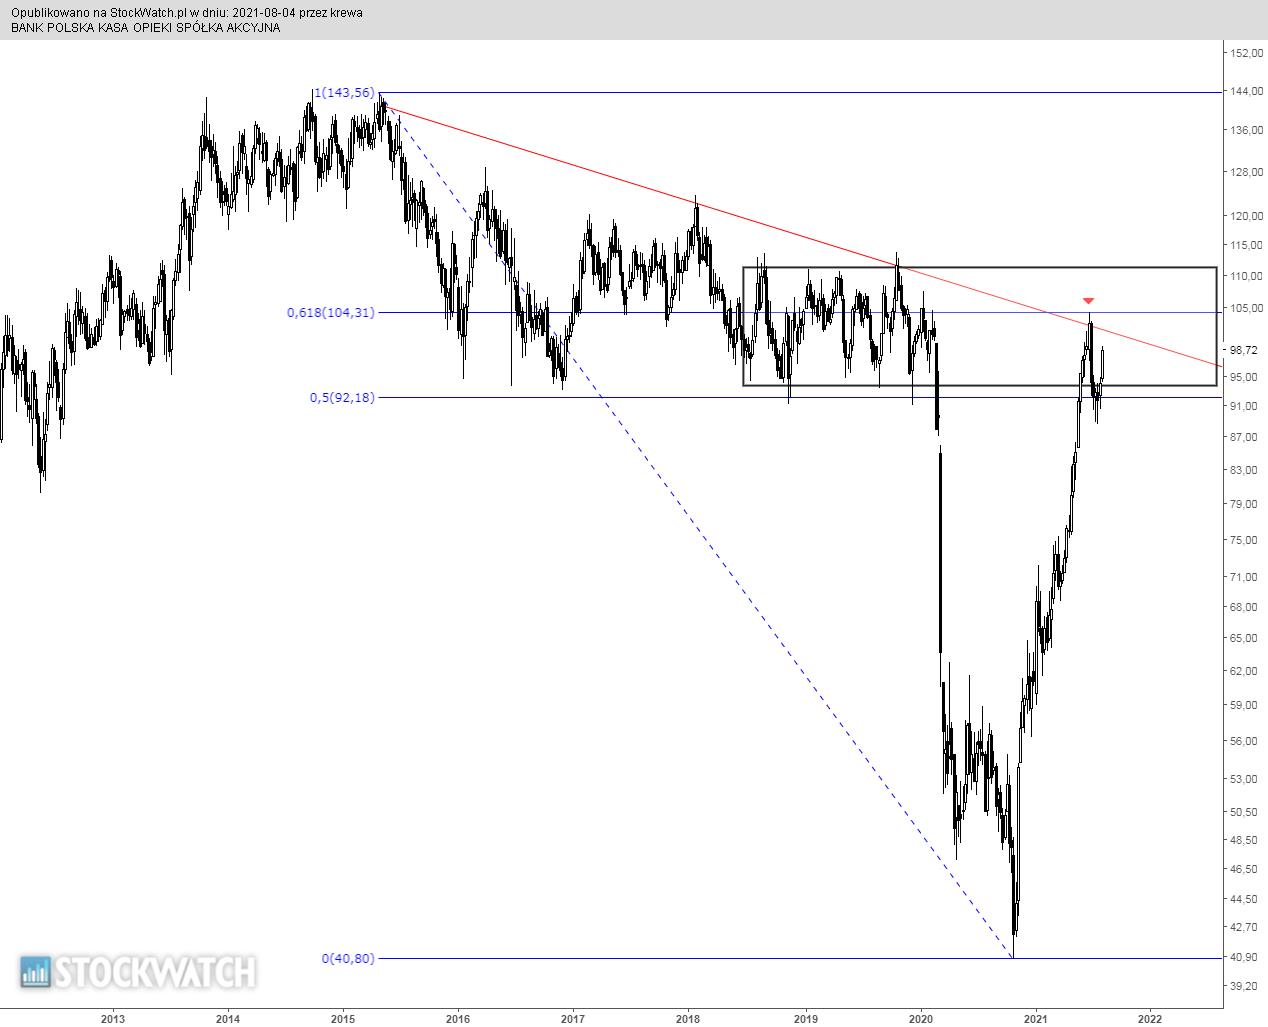Click the 2014 label on the time axis
Image resolution: width=1268 pixels, height=1027 pixels.
click(227, 1018)
